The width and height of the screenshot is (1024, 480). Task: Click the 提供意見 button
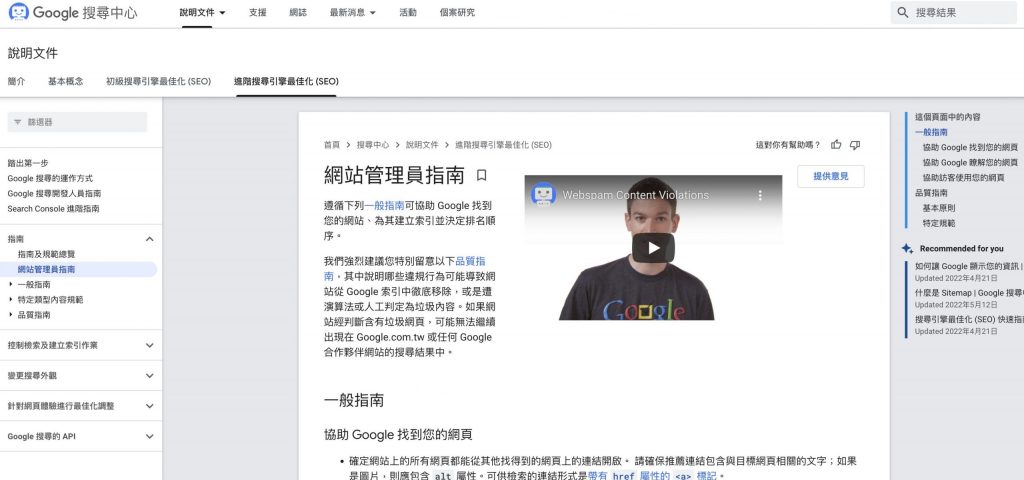(831, 176)
